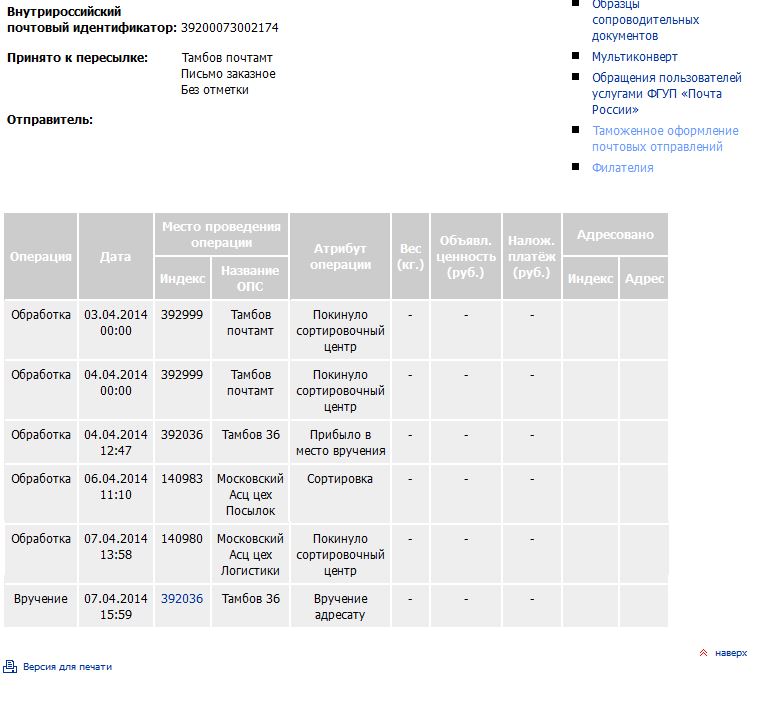Open the Версия для печати link
This screenshot has height=727, width=779.
tap(68, 667)
